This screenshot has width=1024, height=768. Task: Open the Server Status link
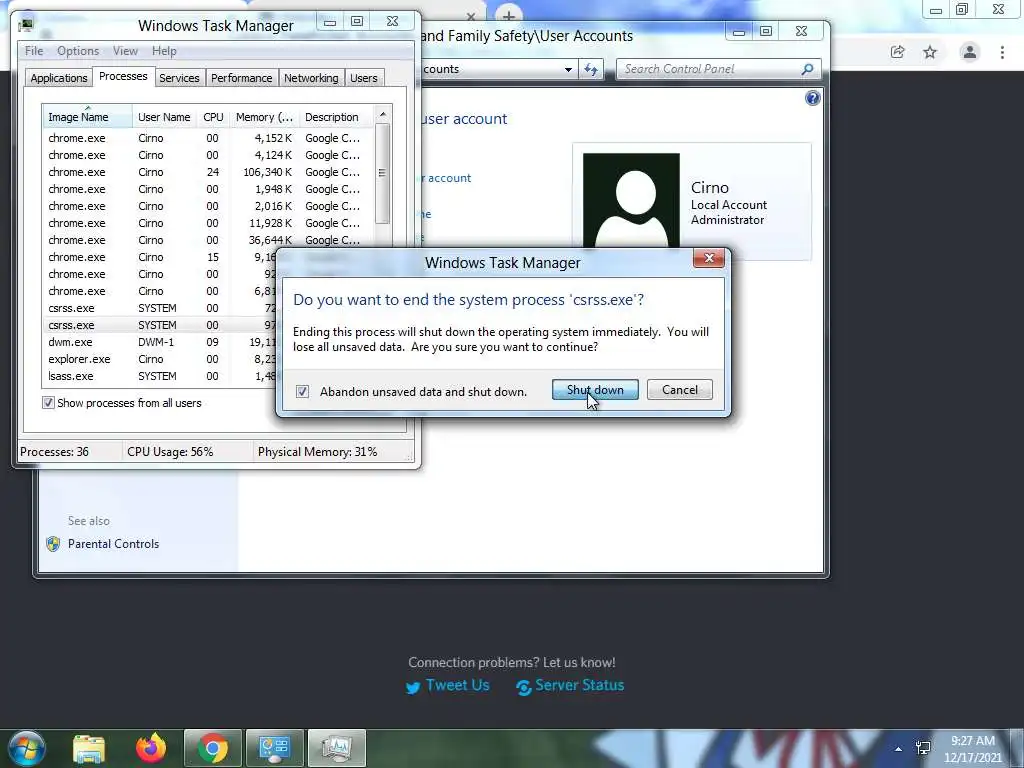click(579, 685)
